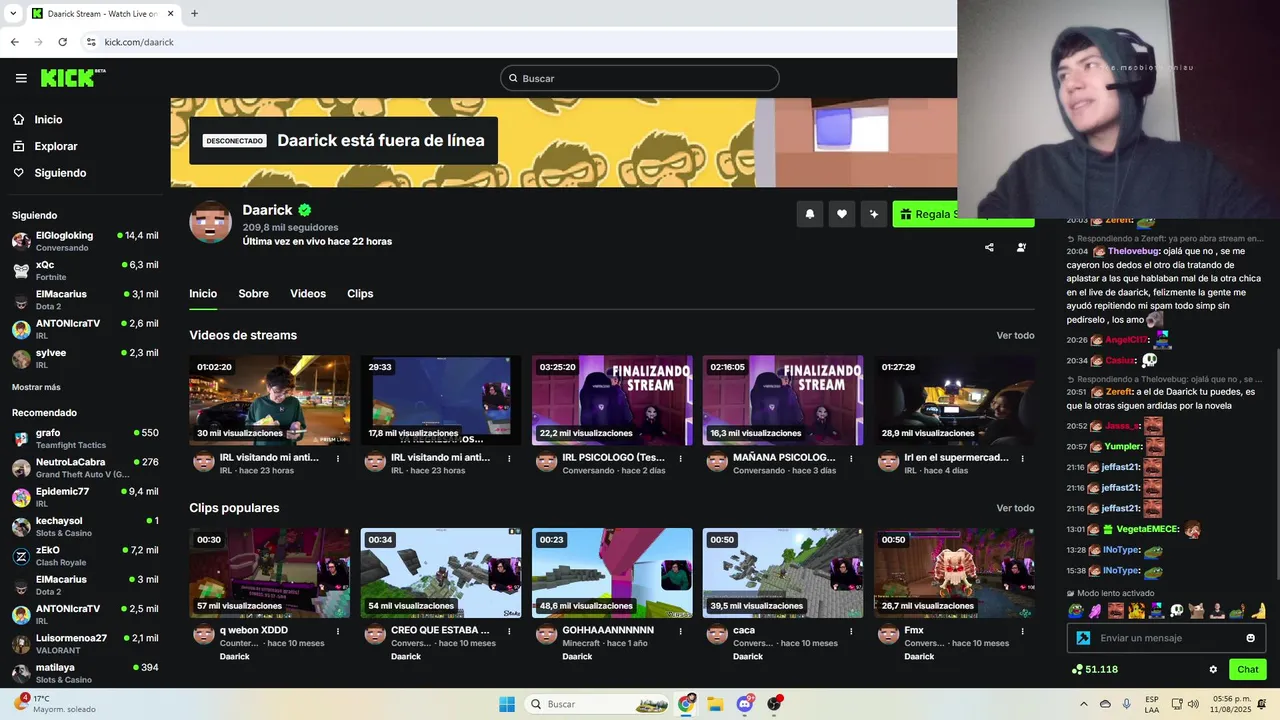Open Siguiendo in the sidebar

[60, 173]
